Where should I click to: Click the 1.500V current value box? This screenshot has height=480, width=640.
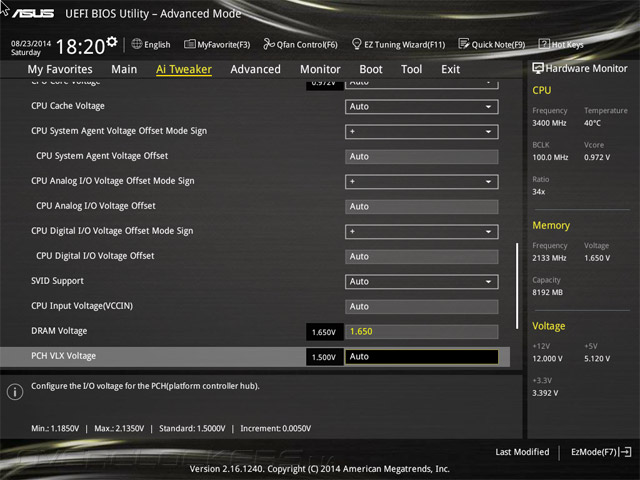click(324, 357)
